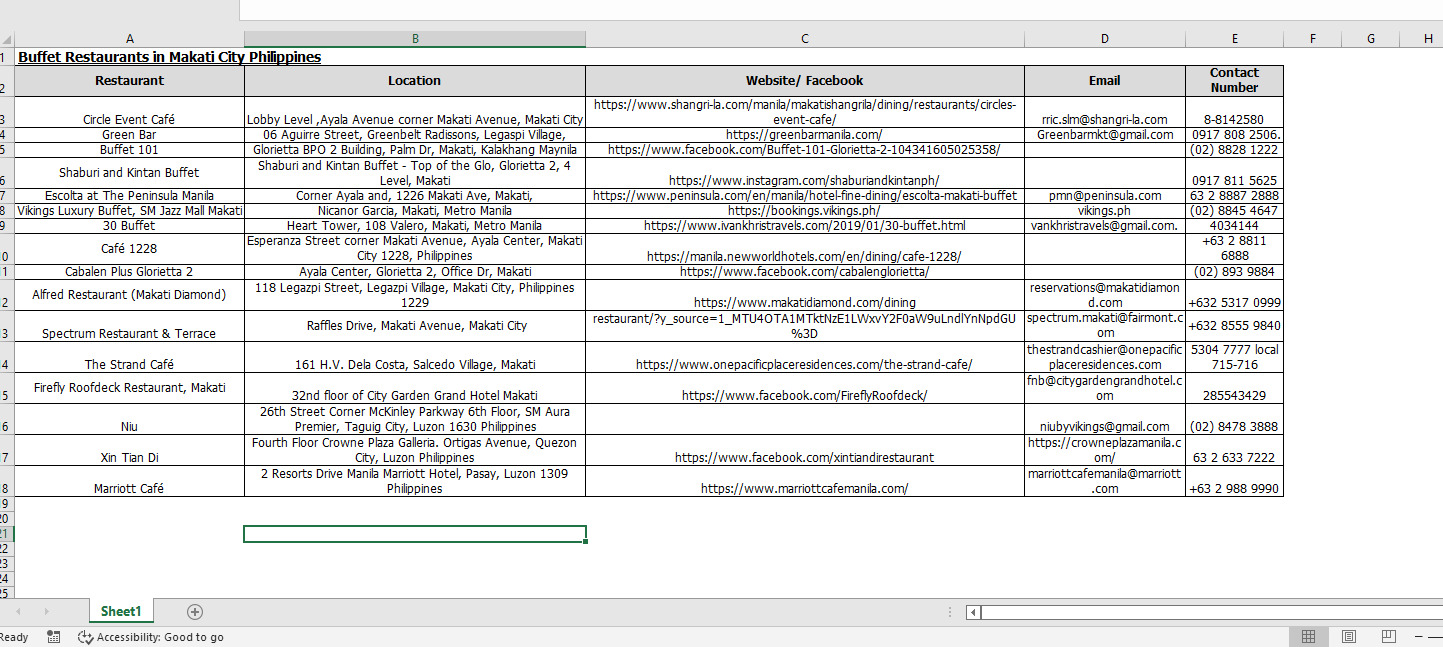The height and width of the screenshot is (647, 1443).
Task: Select the Green Bar cell
Action: [x=130, y=135]
